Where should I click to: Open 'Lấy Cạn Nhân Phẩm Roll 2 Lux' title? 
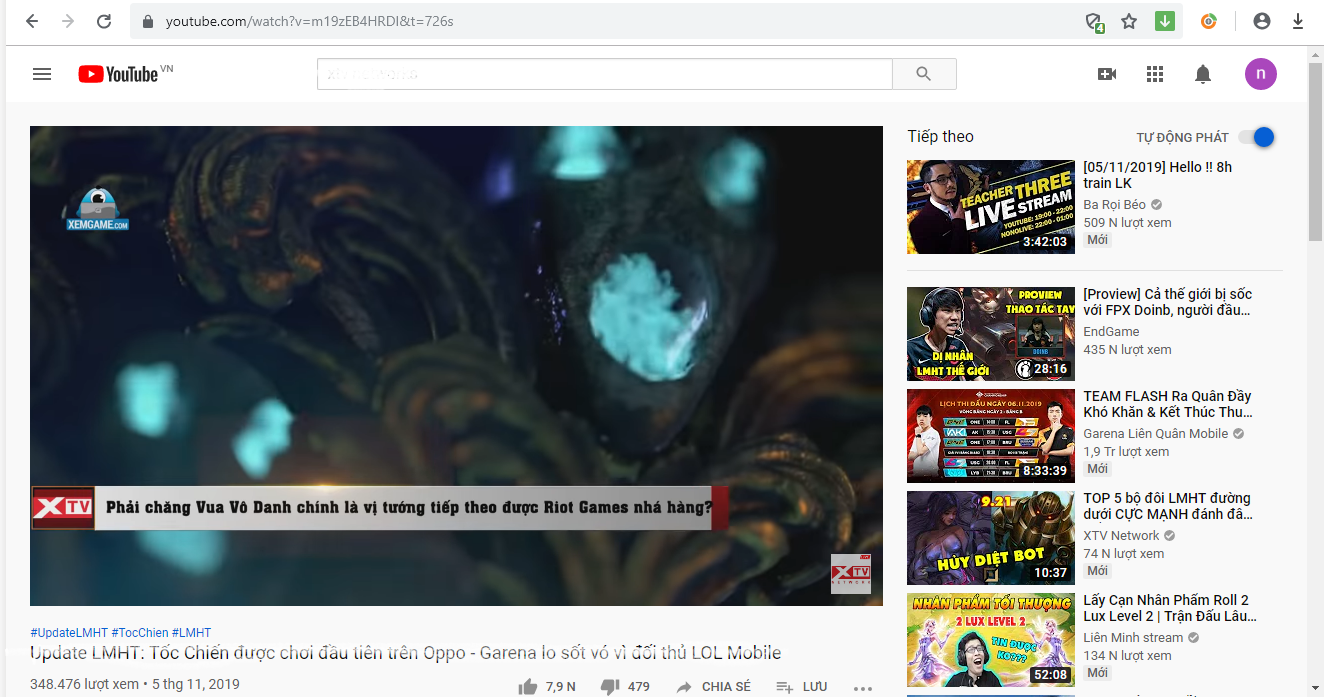1170,608
